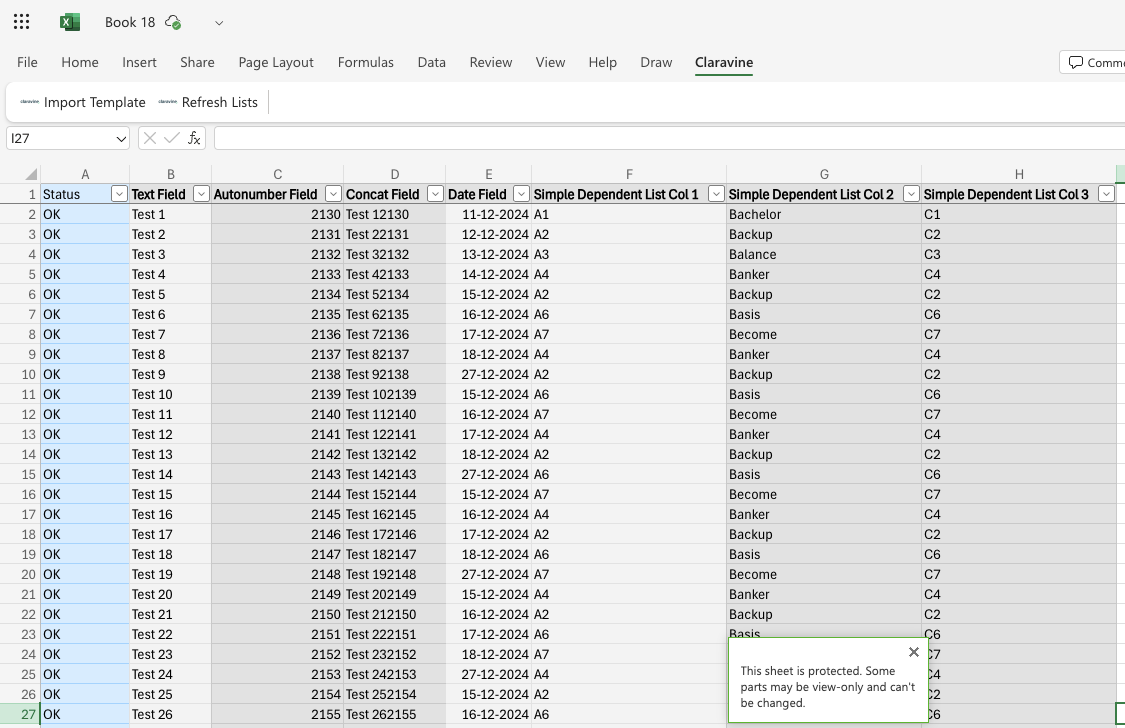Click the cell containing Test 5
Viewport: 1125px width, 728px height.
(170, 295)
